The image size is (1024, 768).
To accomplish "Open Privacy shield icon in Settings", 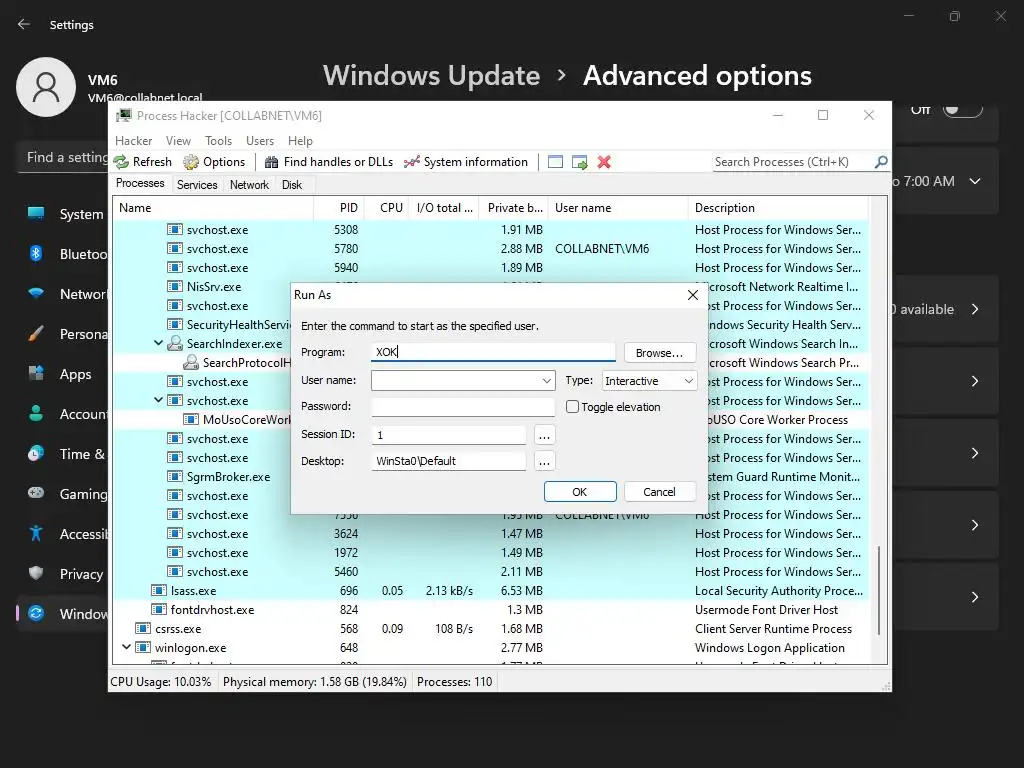I will [36, 573].
